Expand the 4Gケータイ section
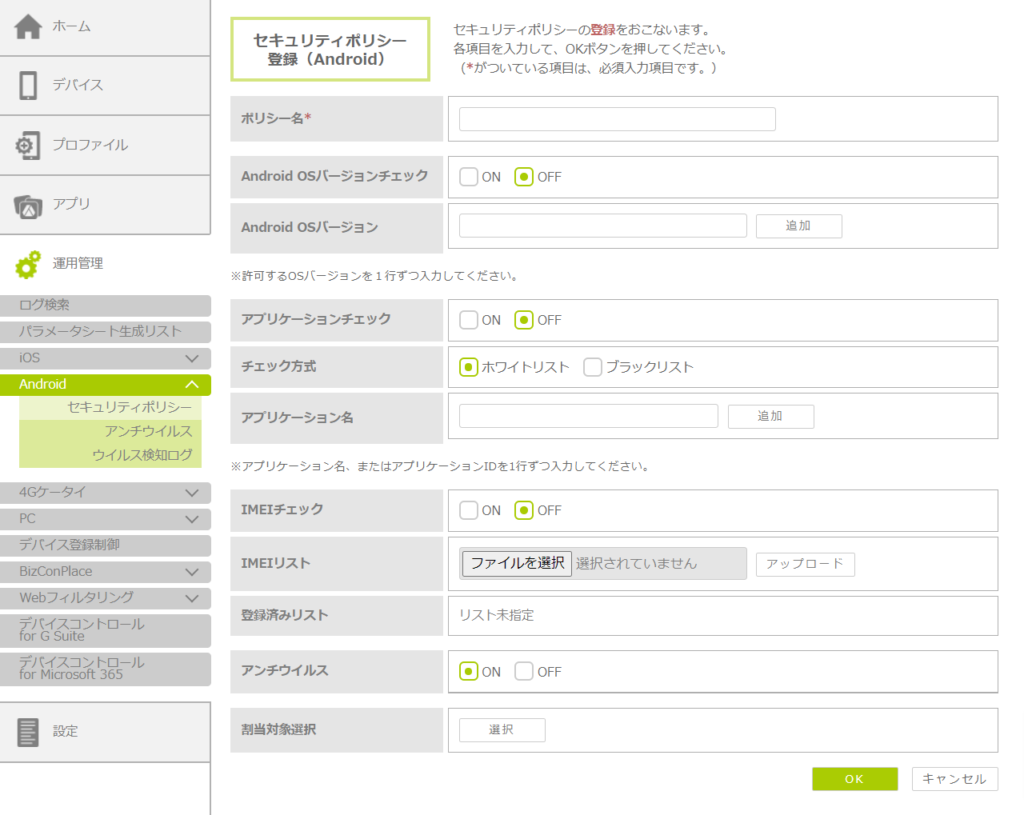This screenshot has height=815, width=1024. pos(192,492)
